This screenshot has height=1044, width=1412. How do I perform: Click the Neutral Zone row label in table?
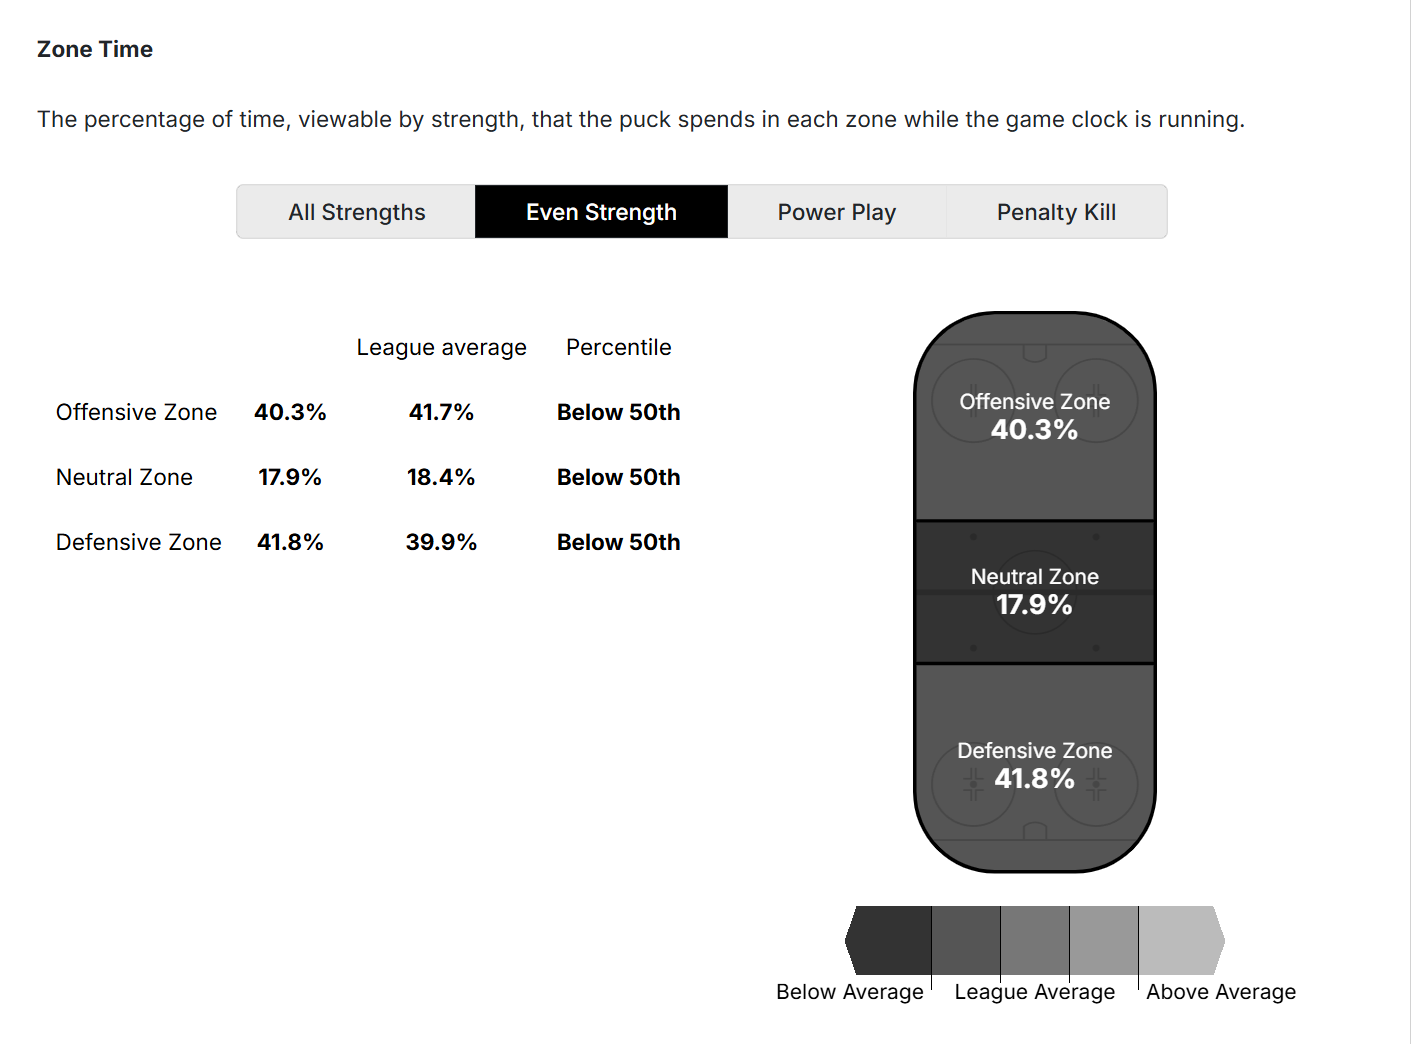(124, 477)
